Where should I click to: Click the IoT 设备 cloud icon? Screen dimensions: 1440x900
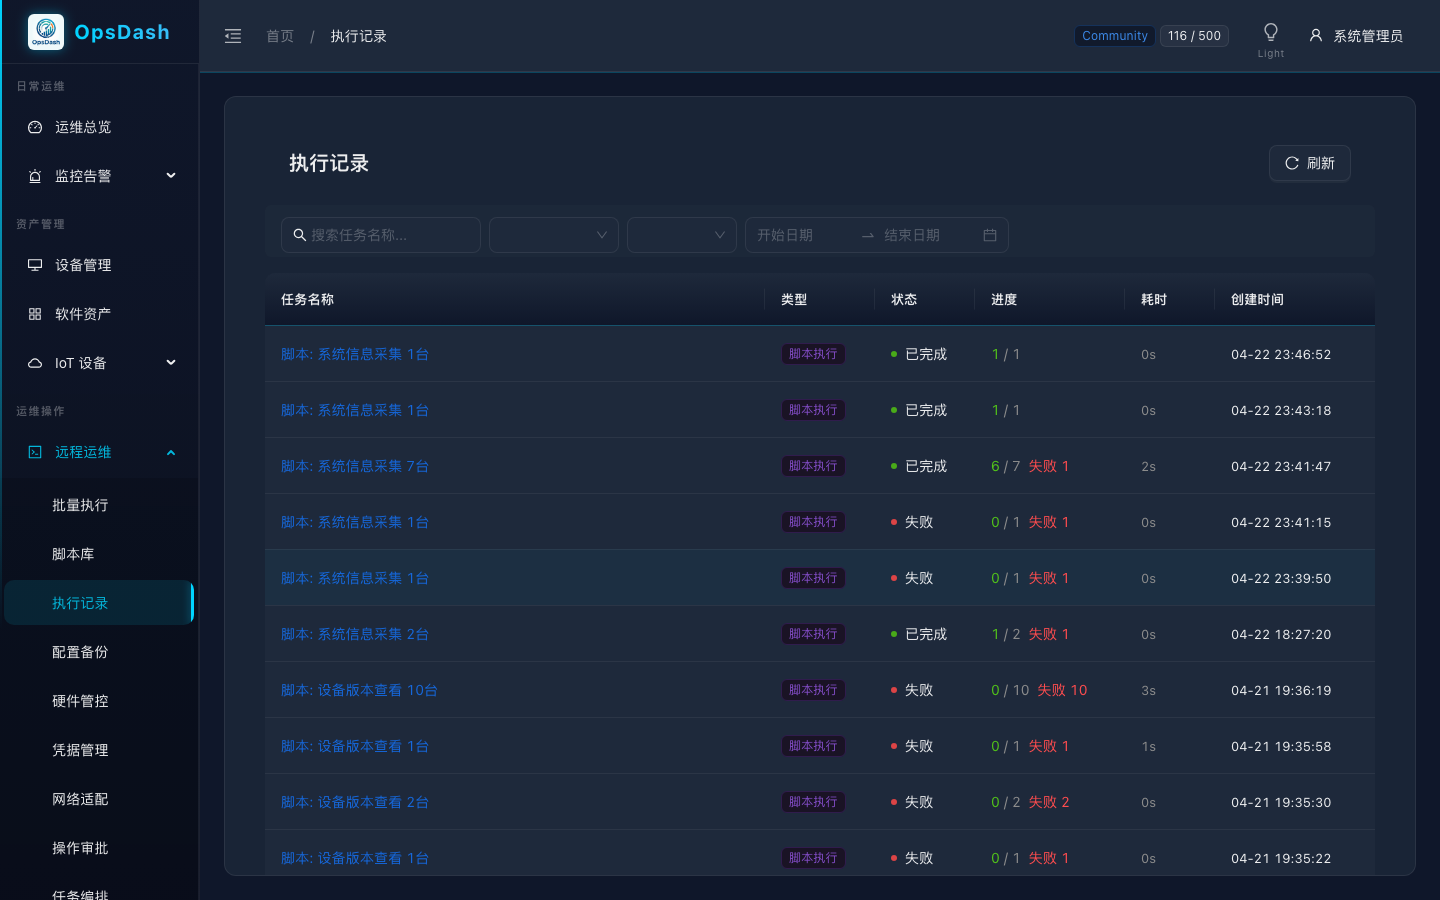35,363
